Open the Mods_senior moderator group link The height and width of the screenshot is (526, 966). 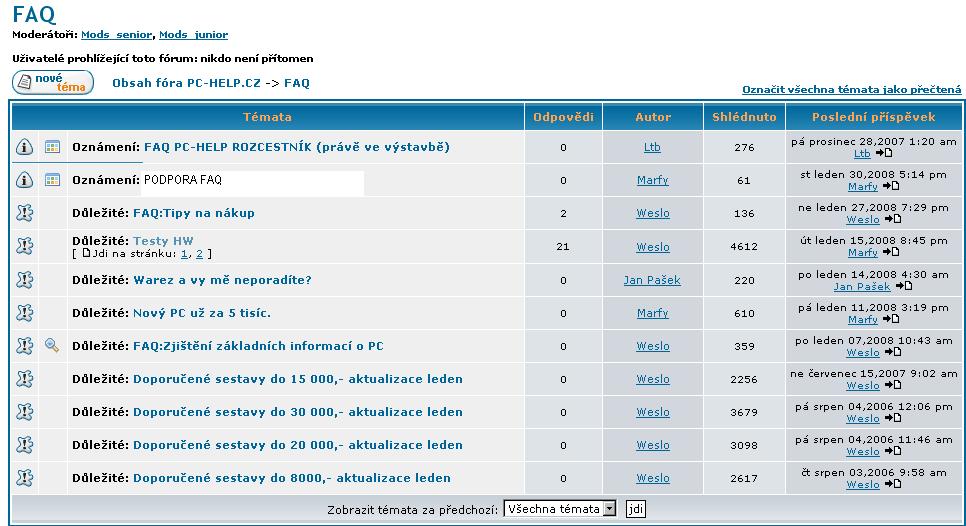[116, 35]
